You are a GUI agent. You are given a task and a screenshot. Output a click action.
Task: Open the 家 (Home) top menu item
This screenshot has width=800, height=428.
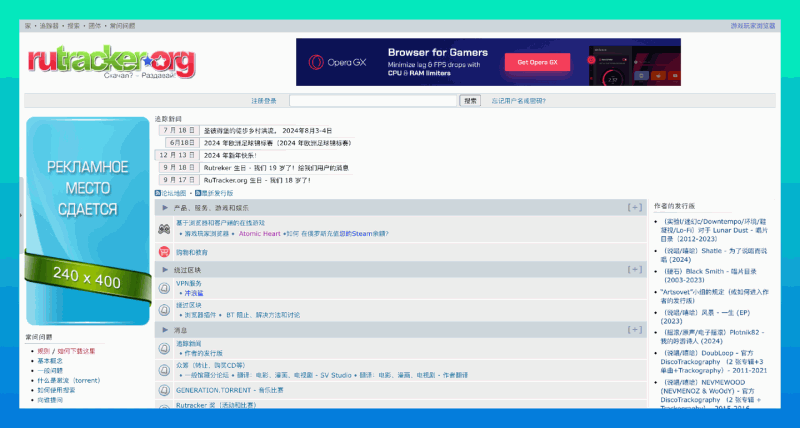[x=28, y=26]
